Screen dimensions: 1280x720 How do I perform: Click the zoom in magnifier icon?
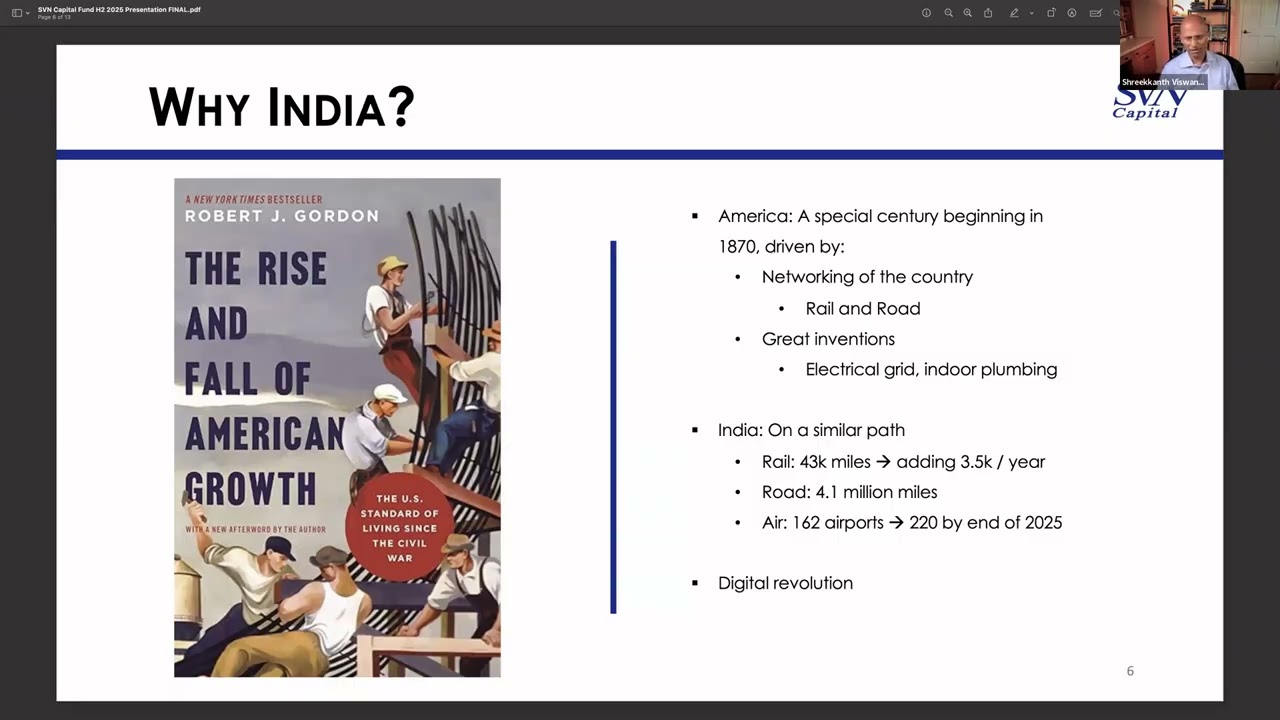(x=967, y=13)
